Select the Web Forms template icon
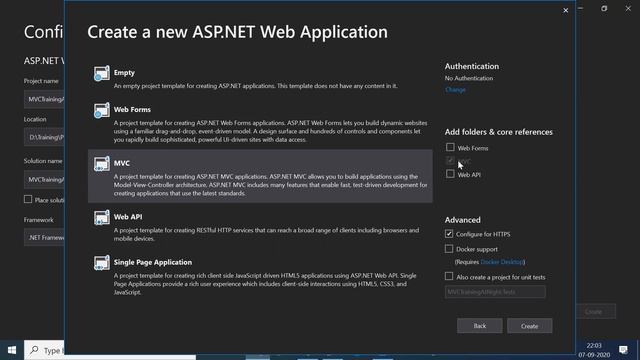 tap(102, 110)
